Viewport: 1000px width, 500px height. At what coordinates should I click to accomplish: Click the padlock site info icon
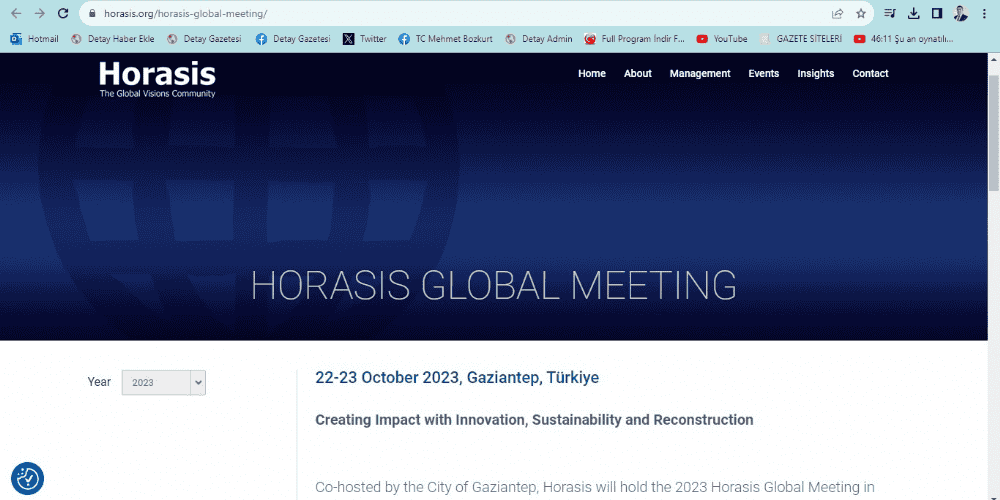(x=92, y=13)
